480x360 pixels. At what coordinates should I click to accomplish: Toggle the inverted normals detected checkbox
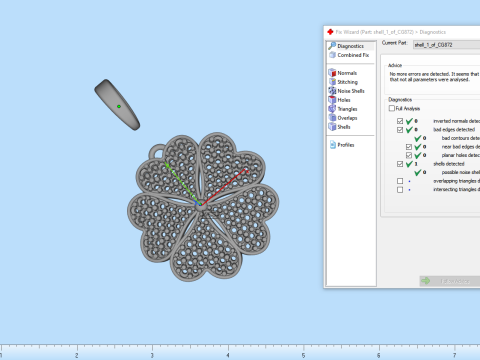click(x=400, y=121)
